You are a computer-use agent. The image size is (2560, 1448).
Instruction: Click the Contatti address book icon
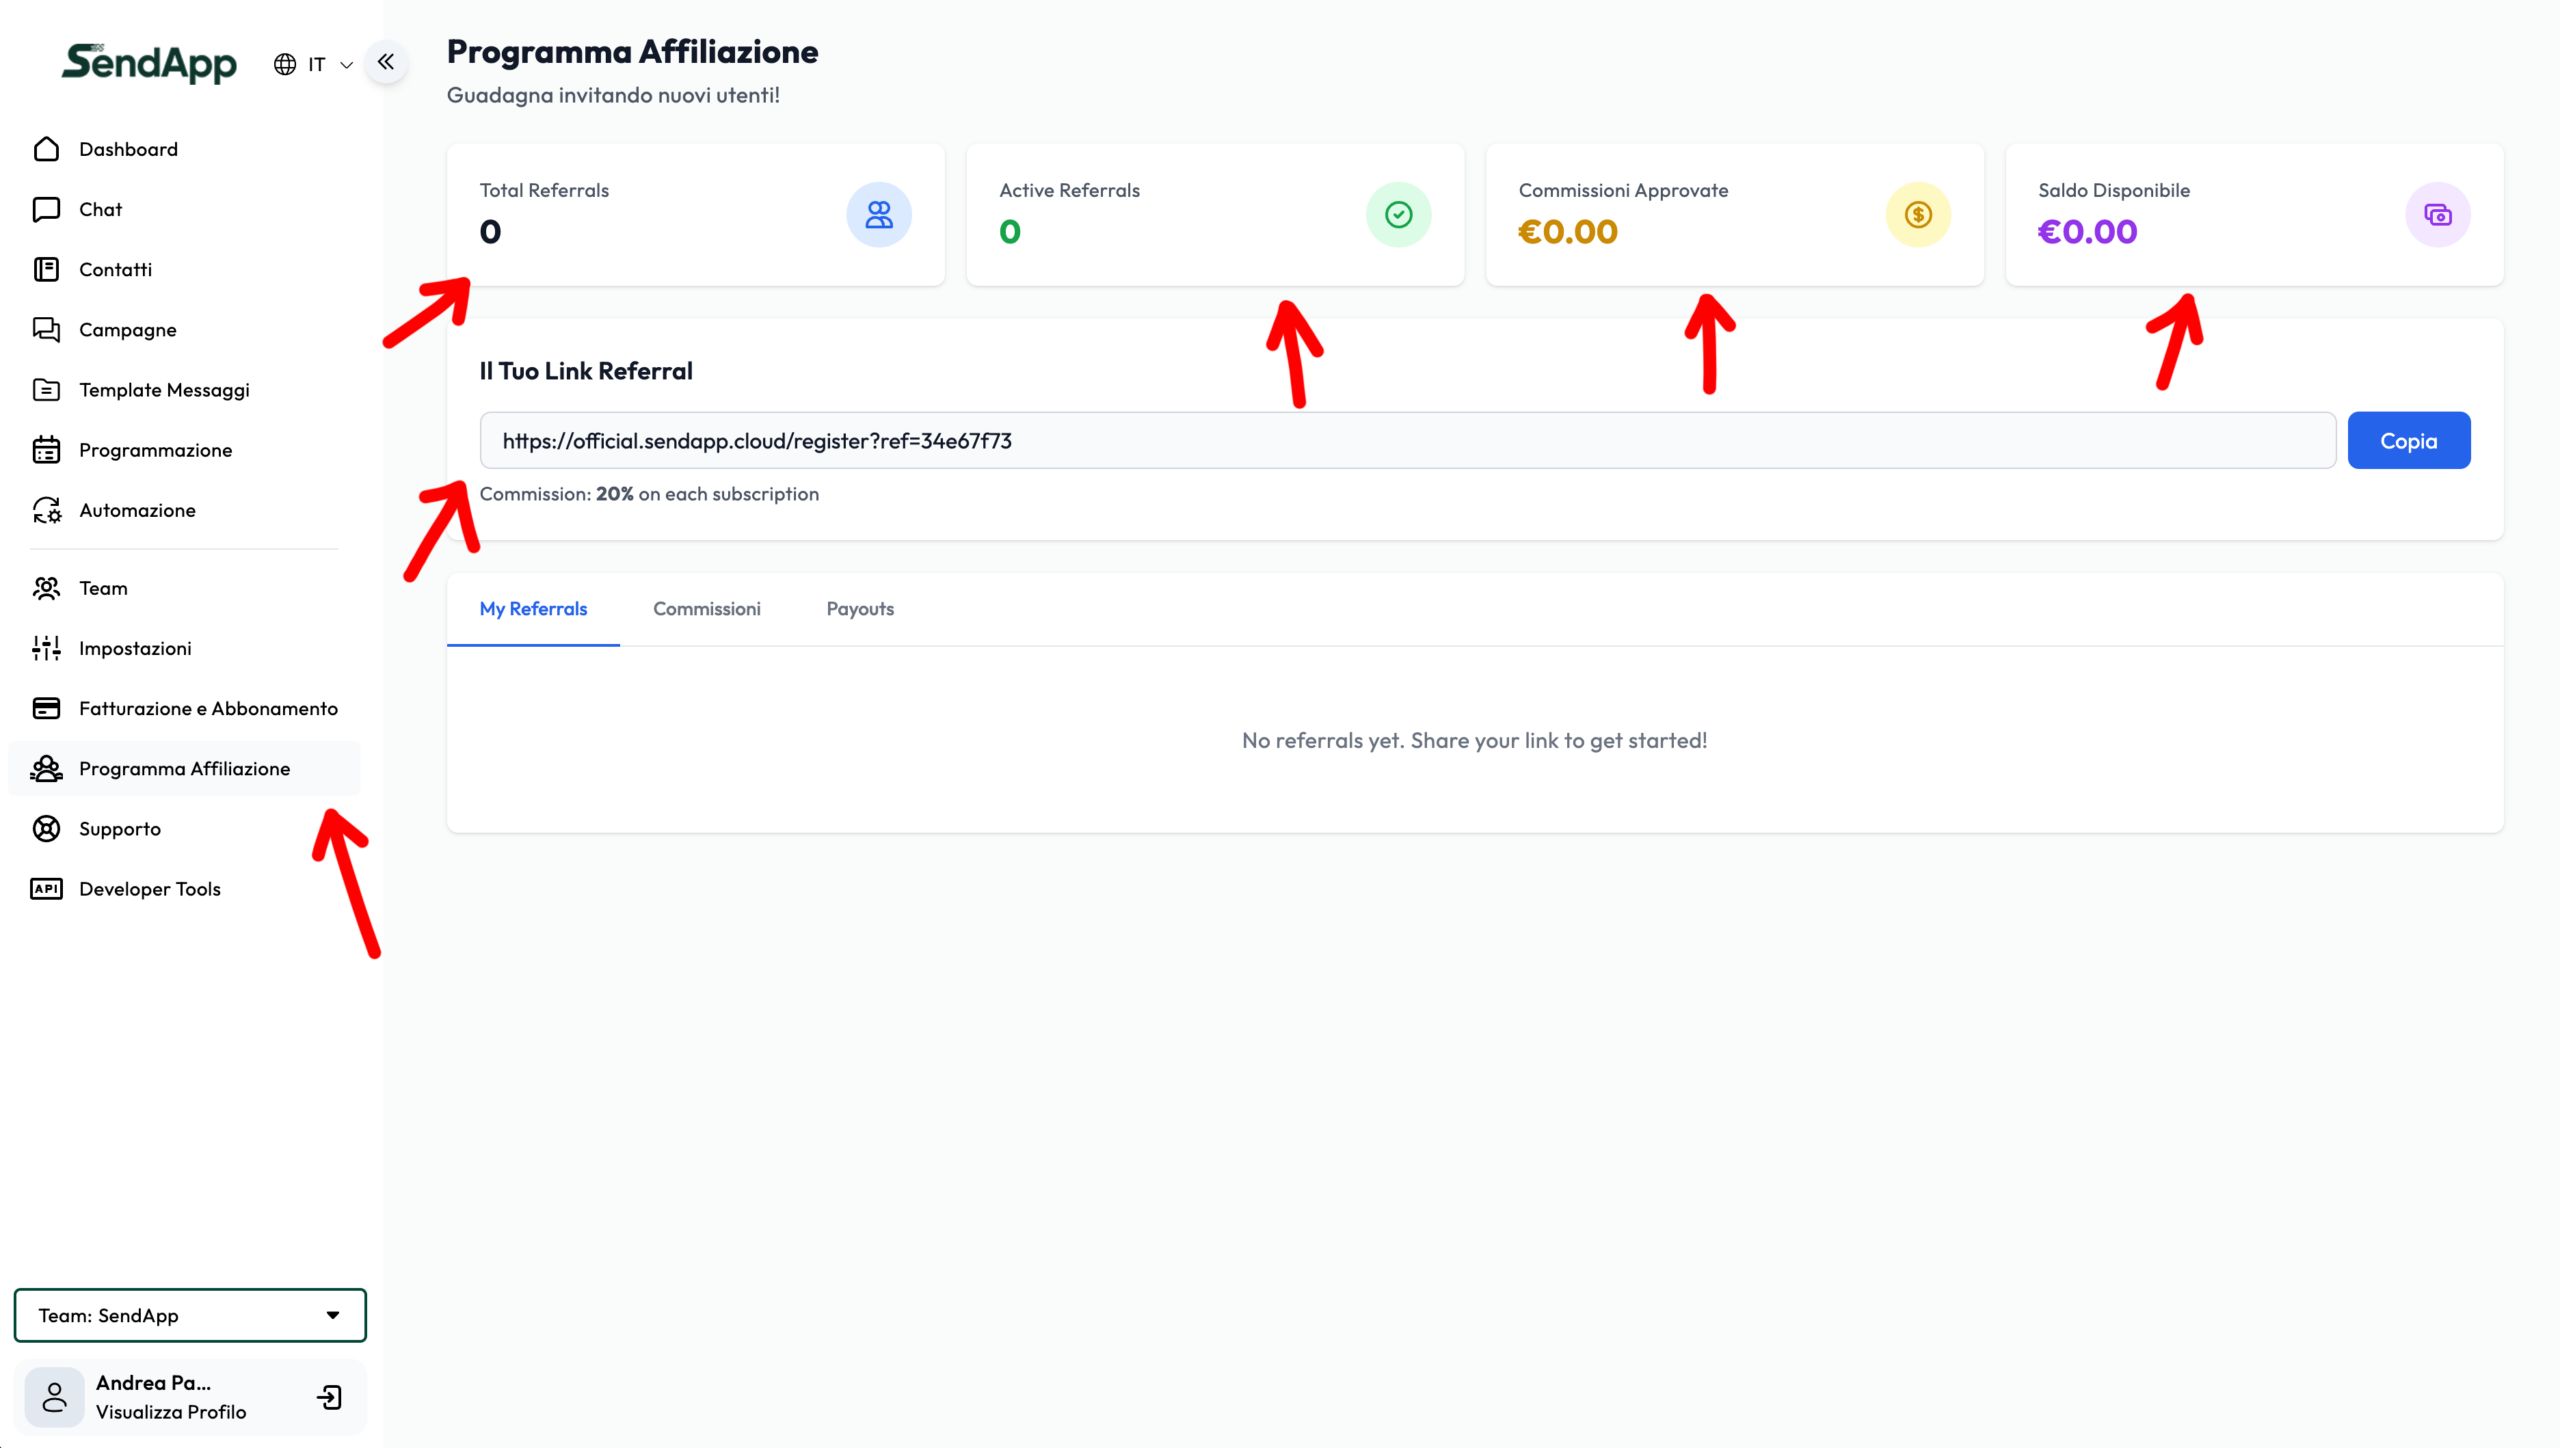pyautogui.click(x=46, y=269)
